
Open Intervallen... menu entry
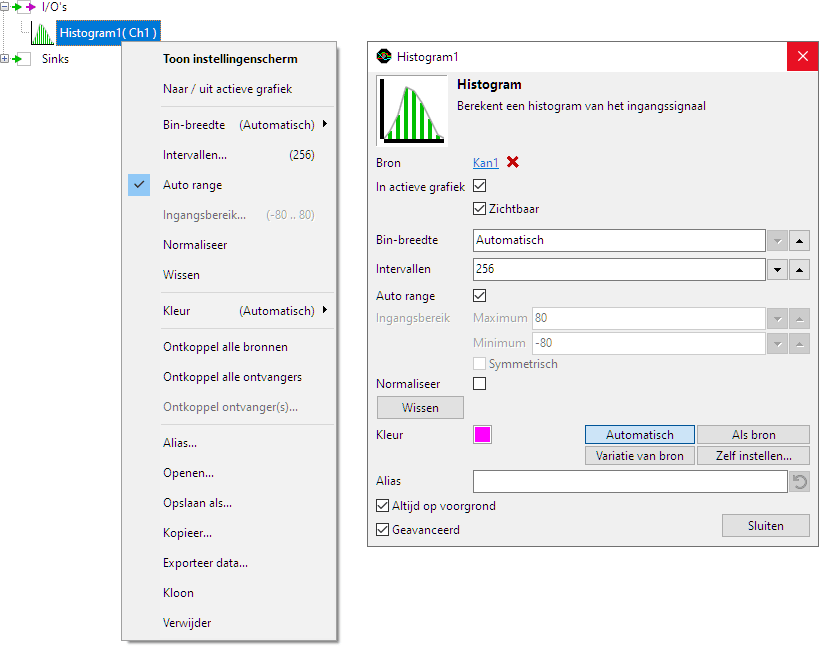tap(230, 155)
